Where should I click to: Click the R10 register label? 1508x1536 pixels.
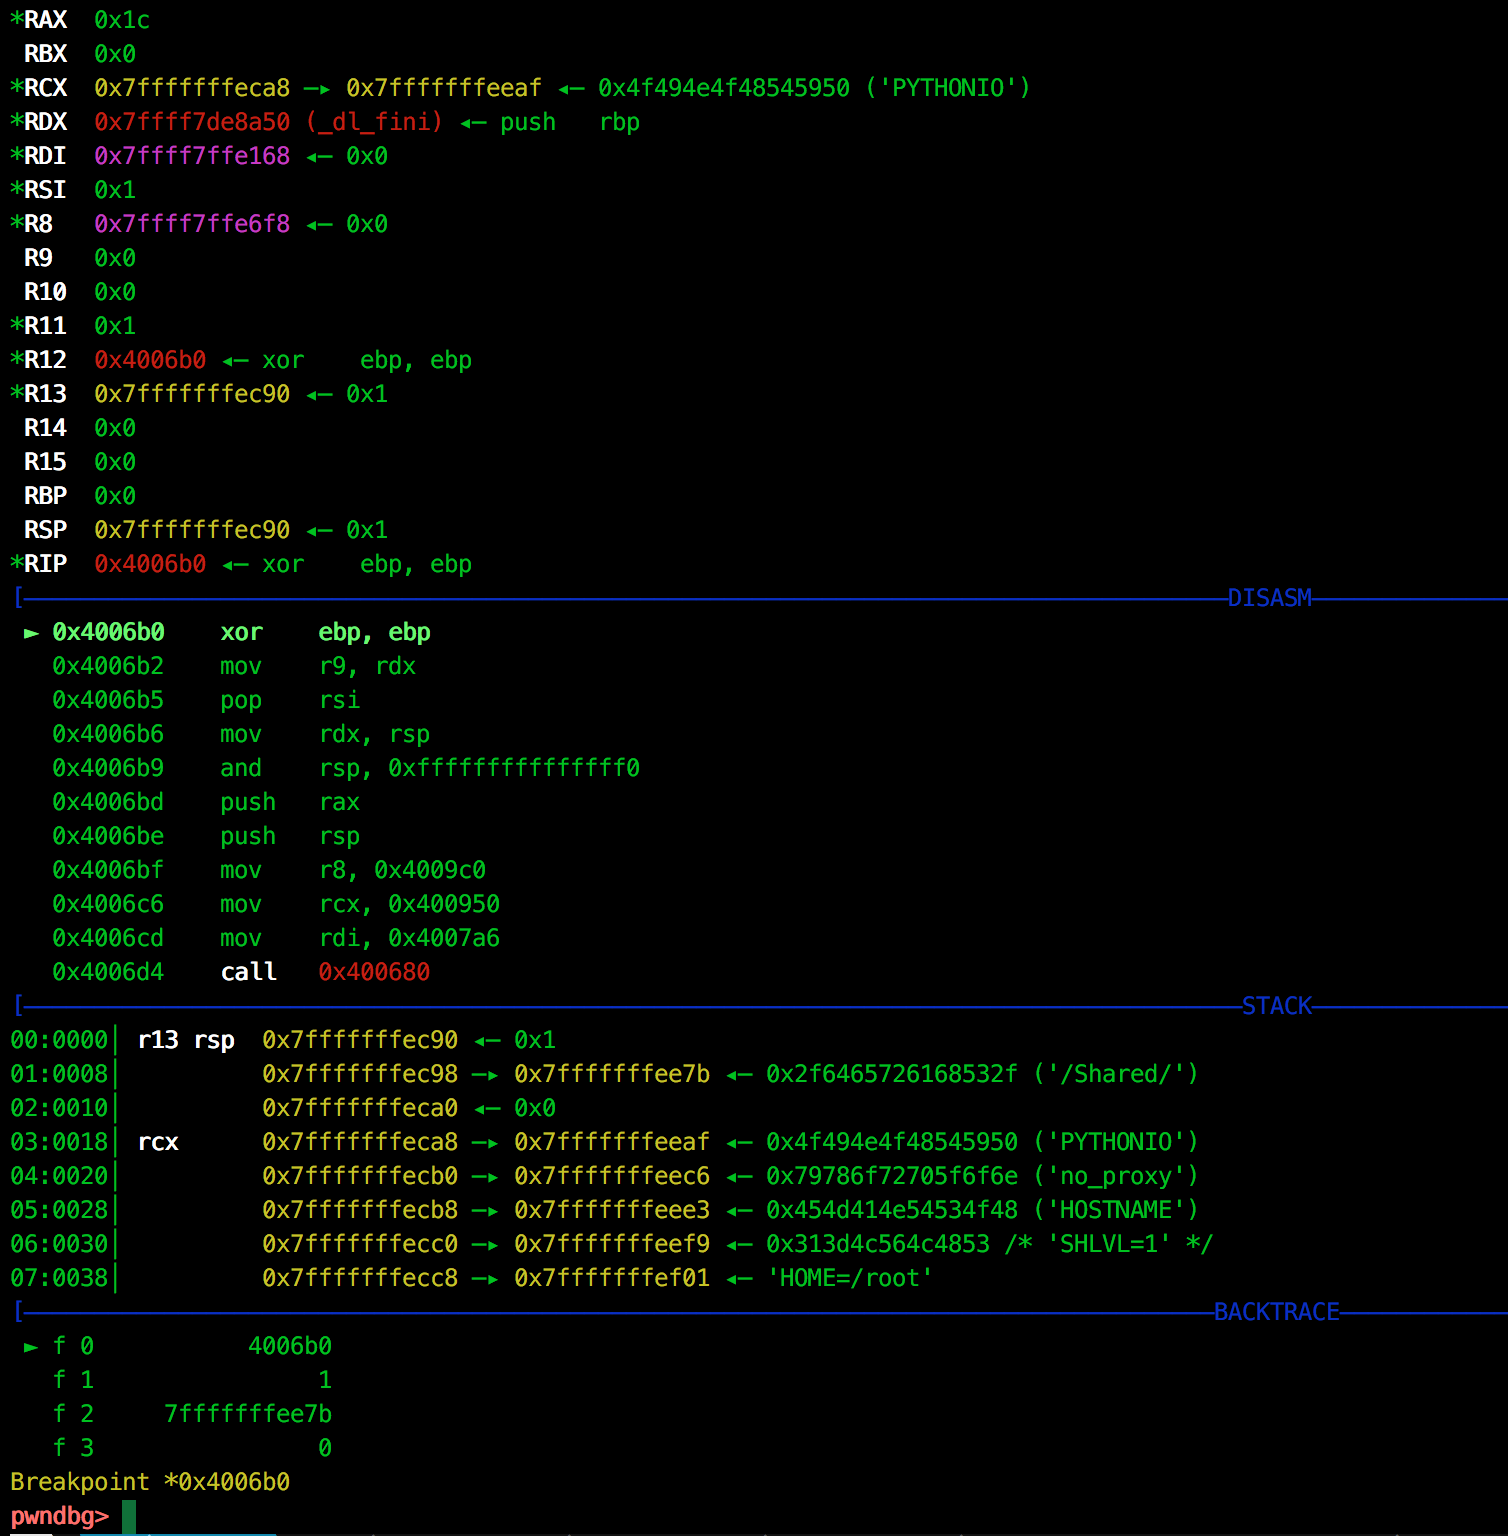tap(45, 292)
